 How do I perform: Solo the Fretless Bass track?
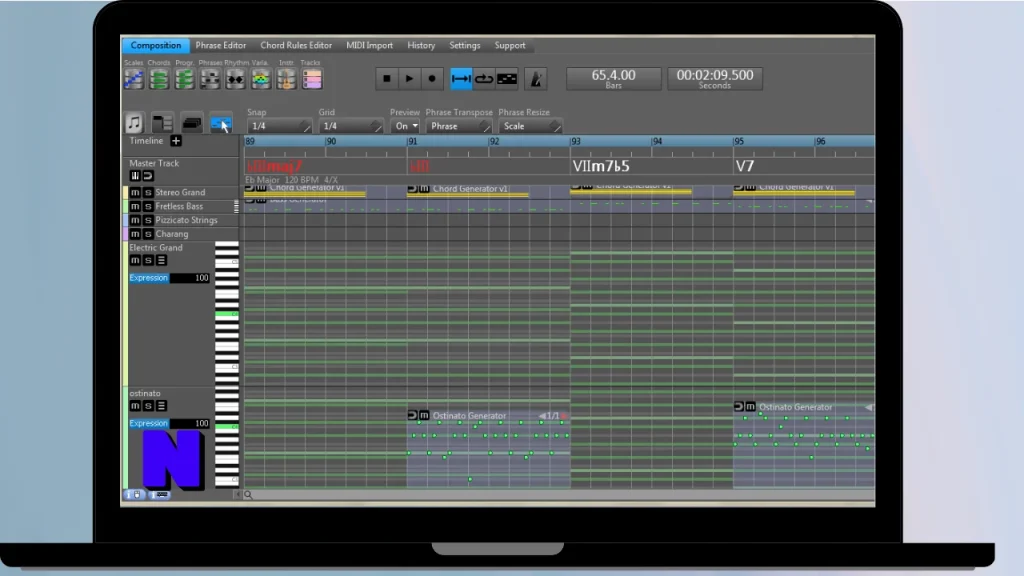[148, 206]
